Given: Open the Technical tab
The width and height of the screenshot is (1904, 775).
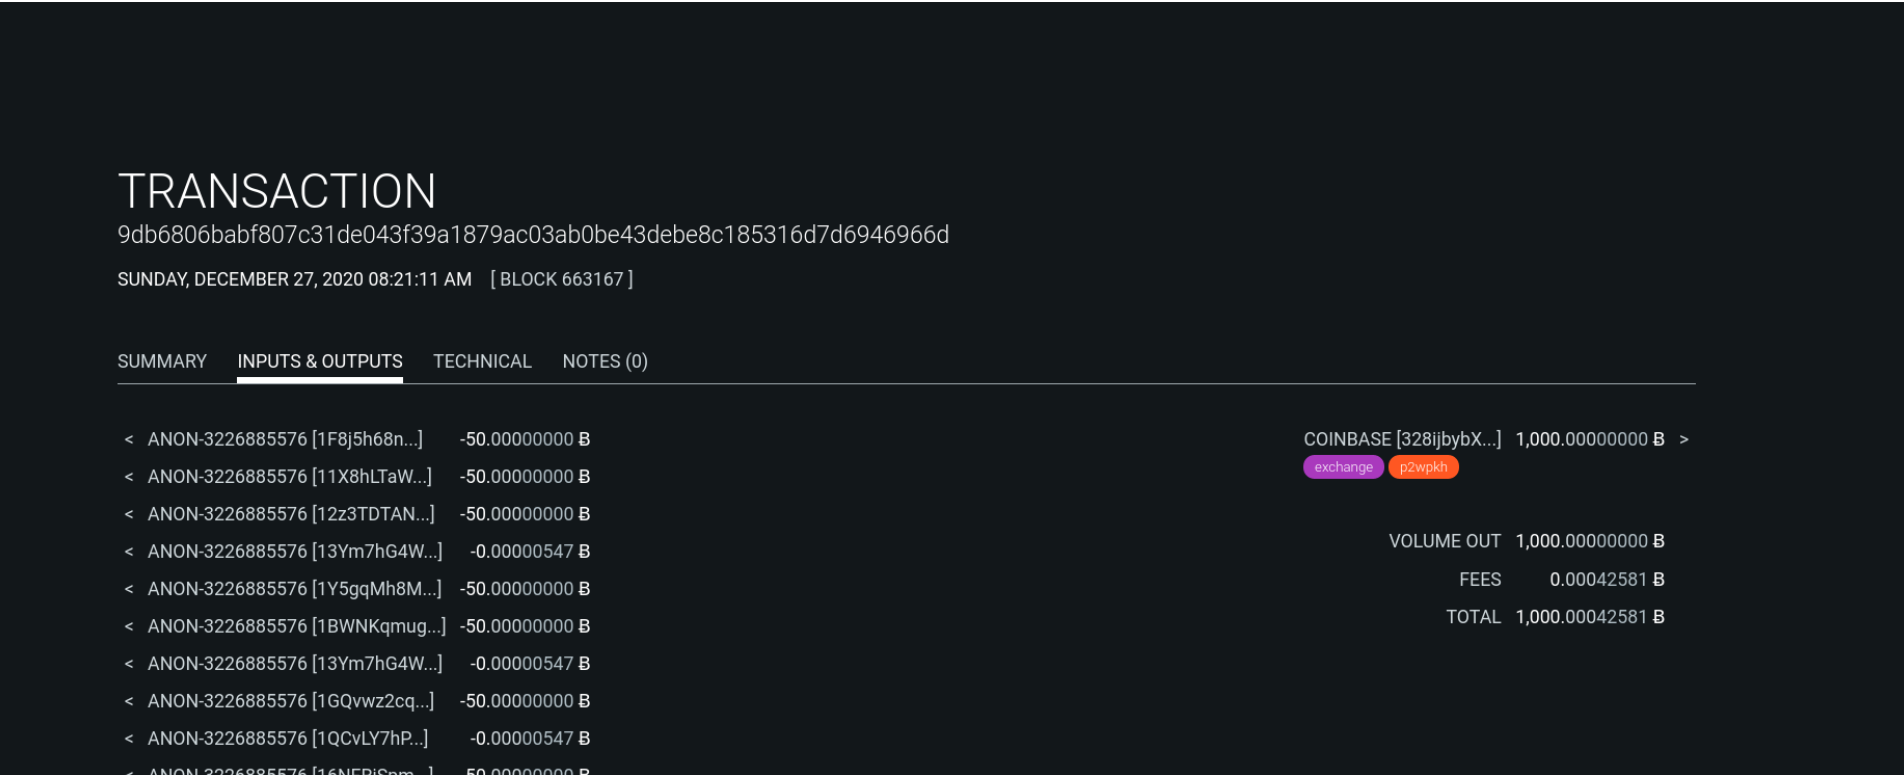Looking at the screenshot, I should click(482, 361).
